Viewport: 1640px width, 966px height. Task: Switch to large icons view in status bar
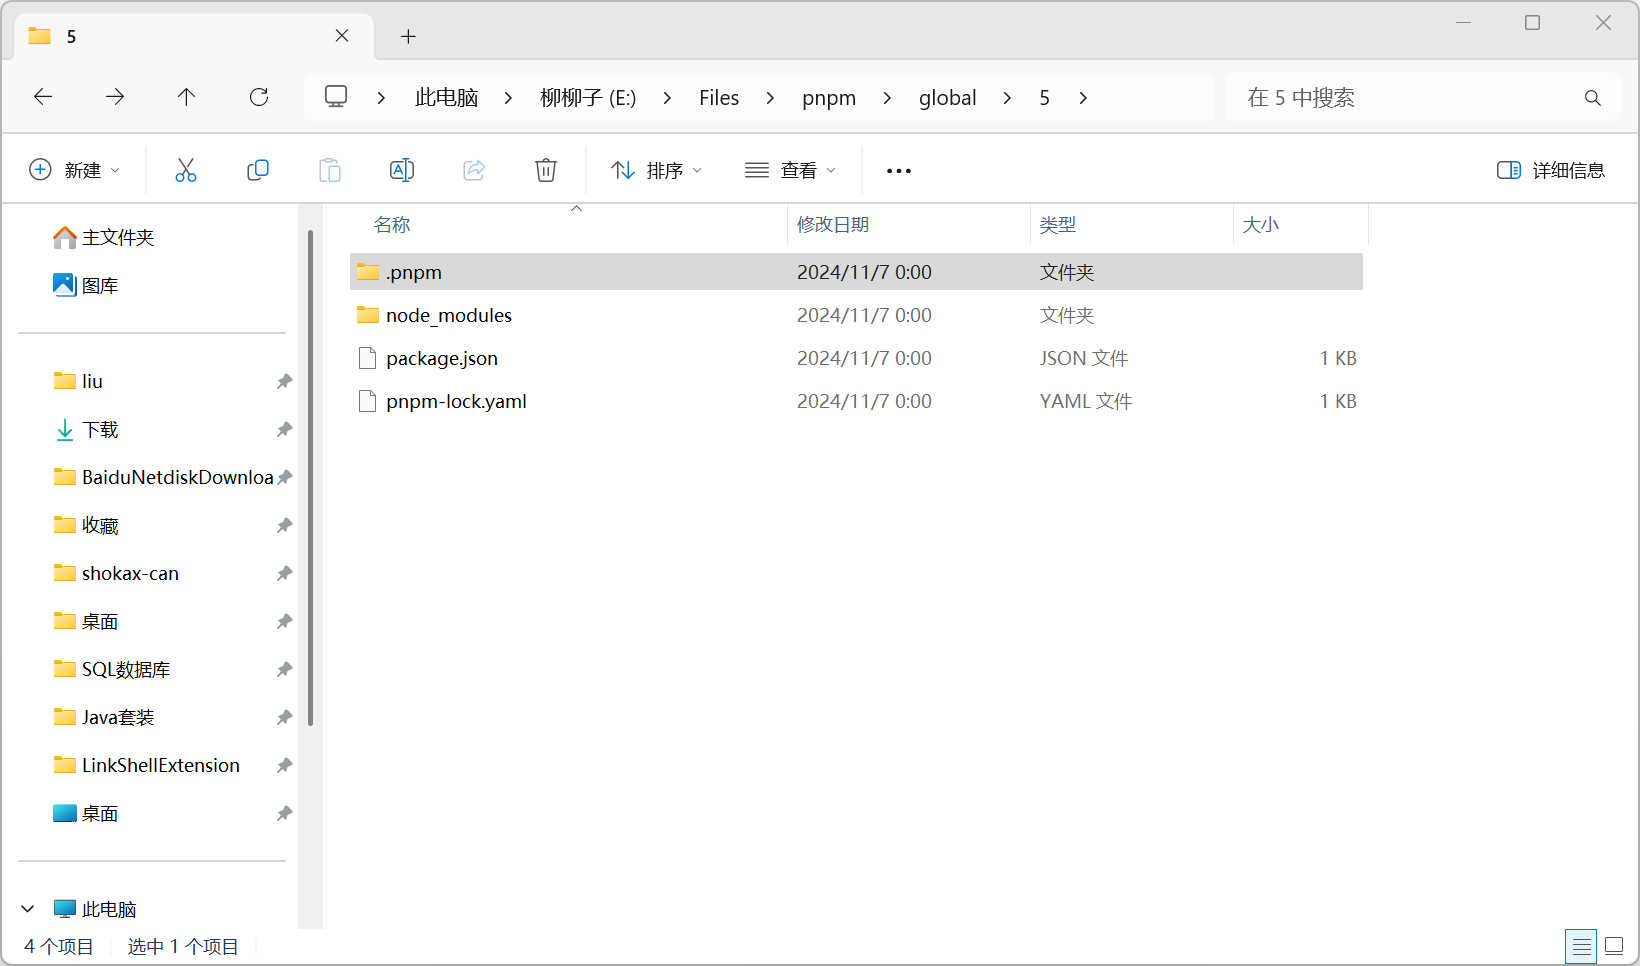point(1614,945)
